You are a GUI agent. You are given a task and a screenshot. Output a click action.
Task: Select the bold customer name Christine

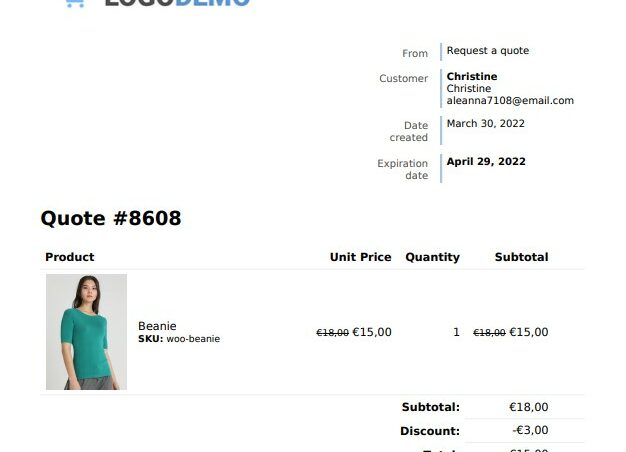point(471,77)
